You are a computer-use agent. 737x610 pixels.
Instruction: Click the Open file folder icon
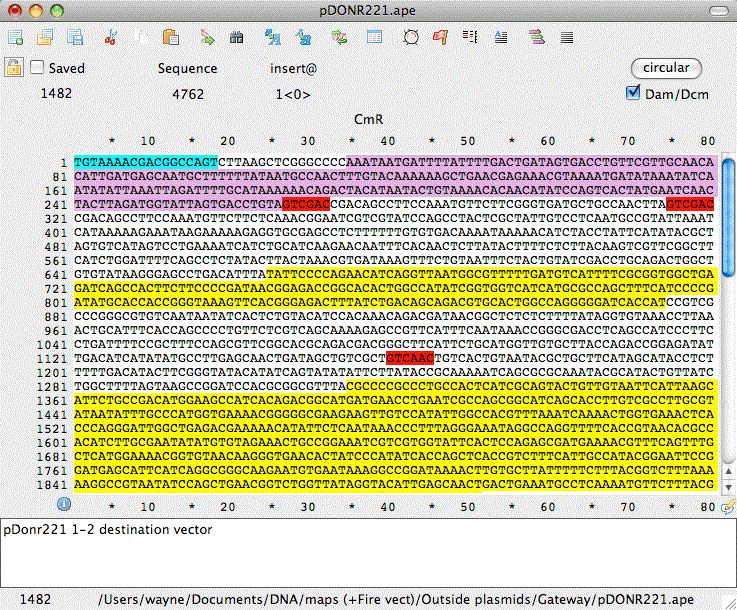click(45, 39)
